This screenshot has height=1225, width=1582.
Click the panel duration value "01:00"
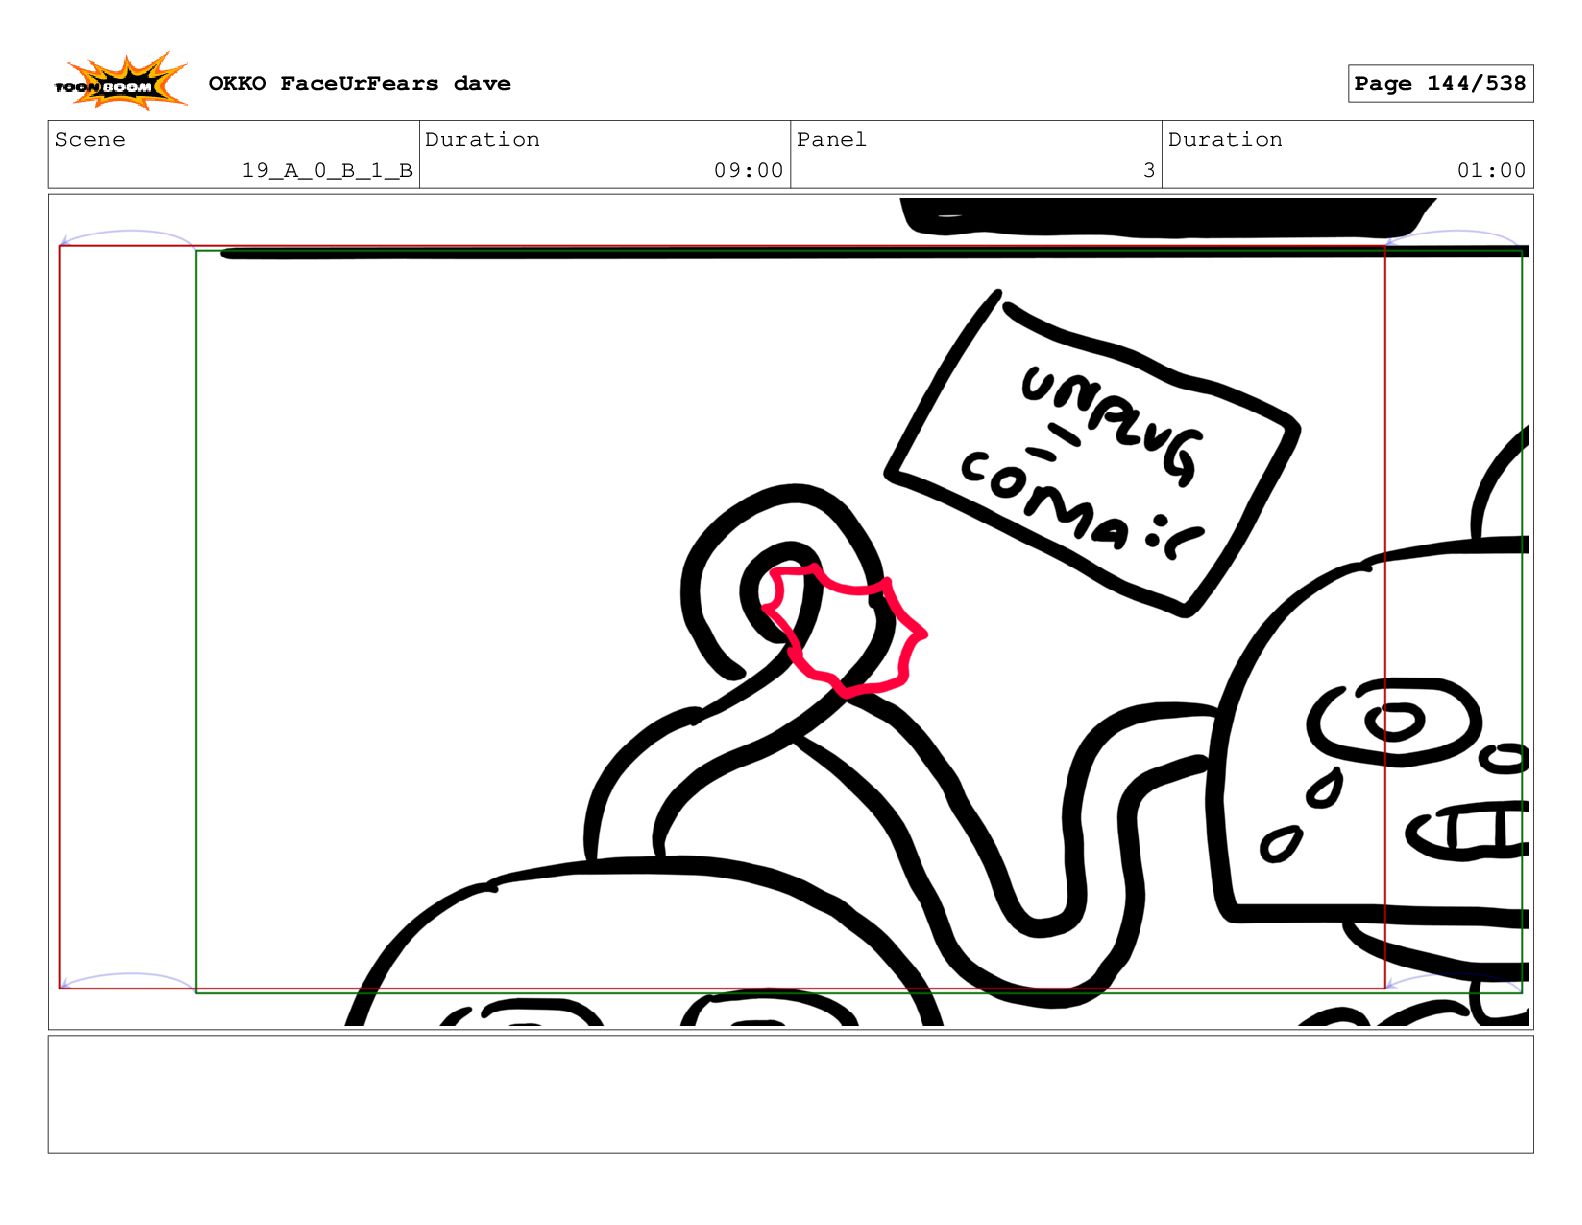(1491, 170)
